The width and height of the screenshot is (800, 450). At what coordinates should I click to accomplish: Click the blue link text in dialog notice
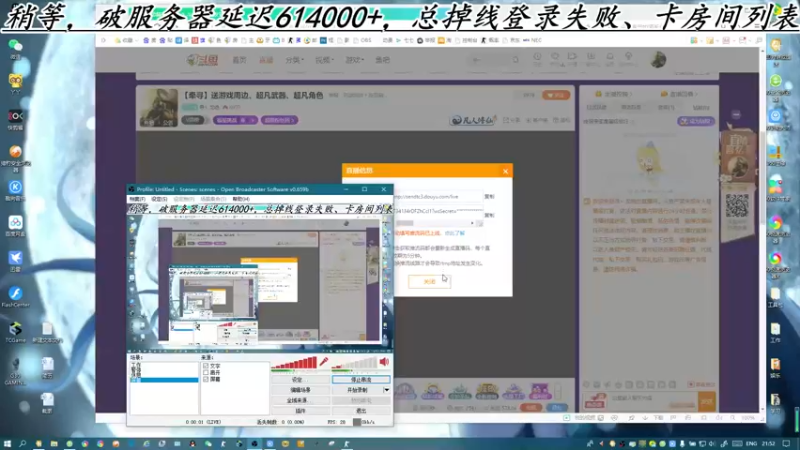coord(455,233)
